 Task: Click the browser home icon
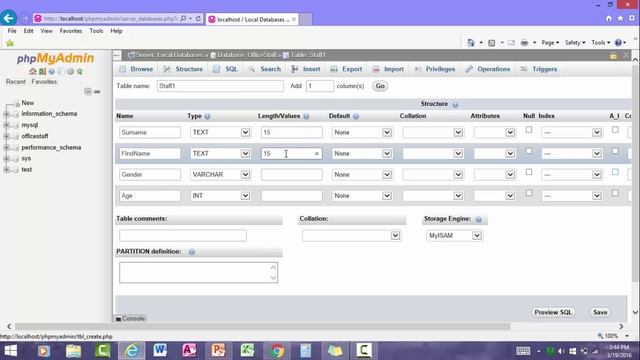pyautogui.click(x=609, y=18)
